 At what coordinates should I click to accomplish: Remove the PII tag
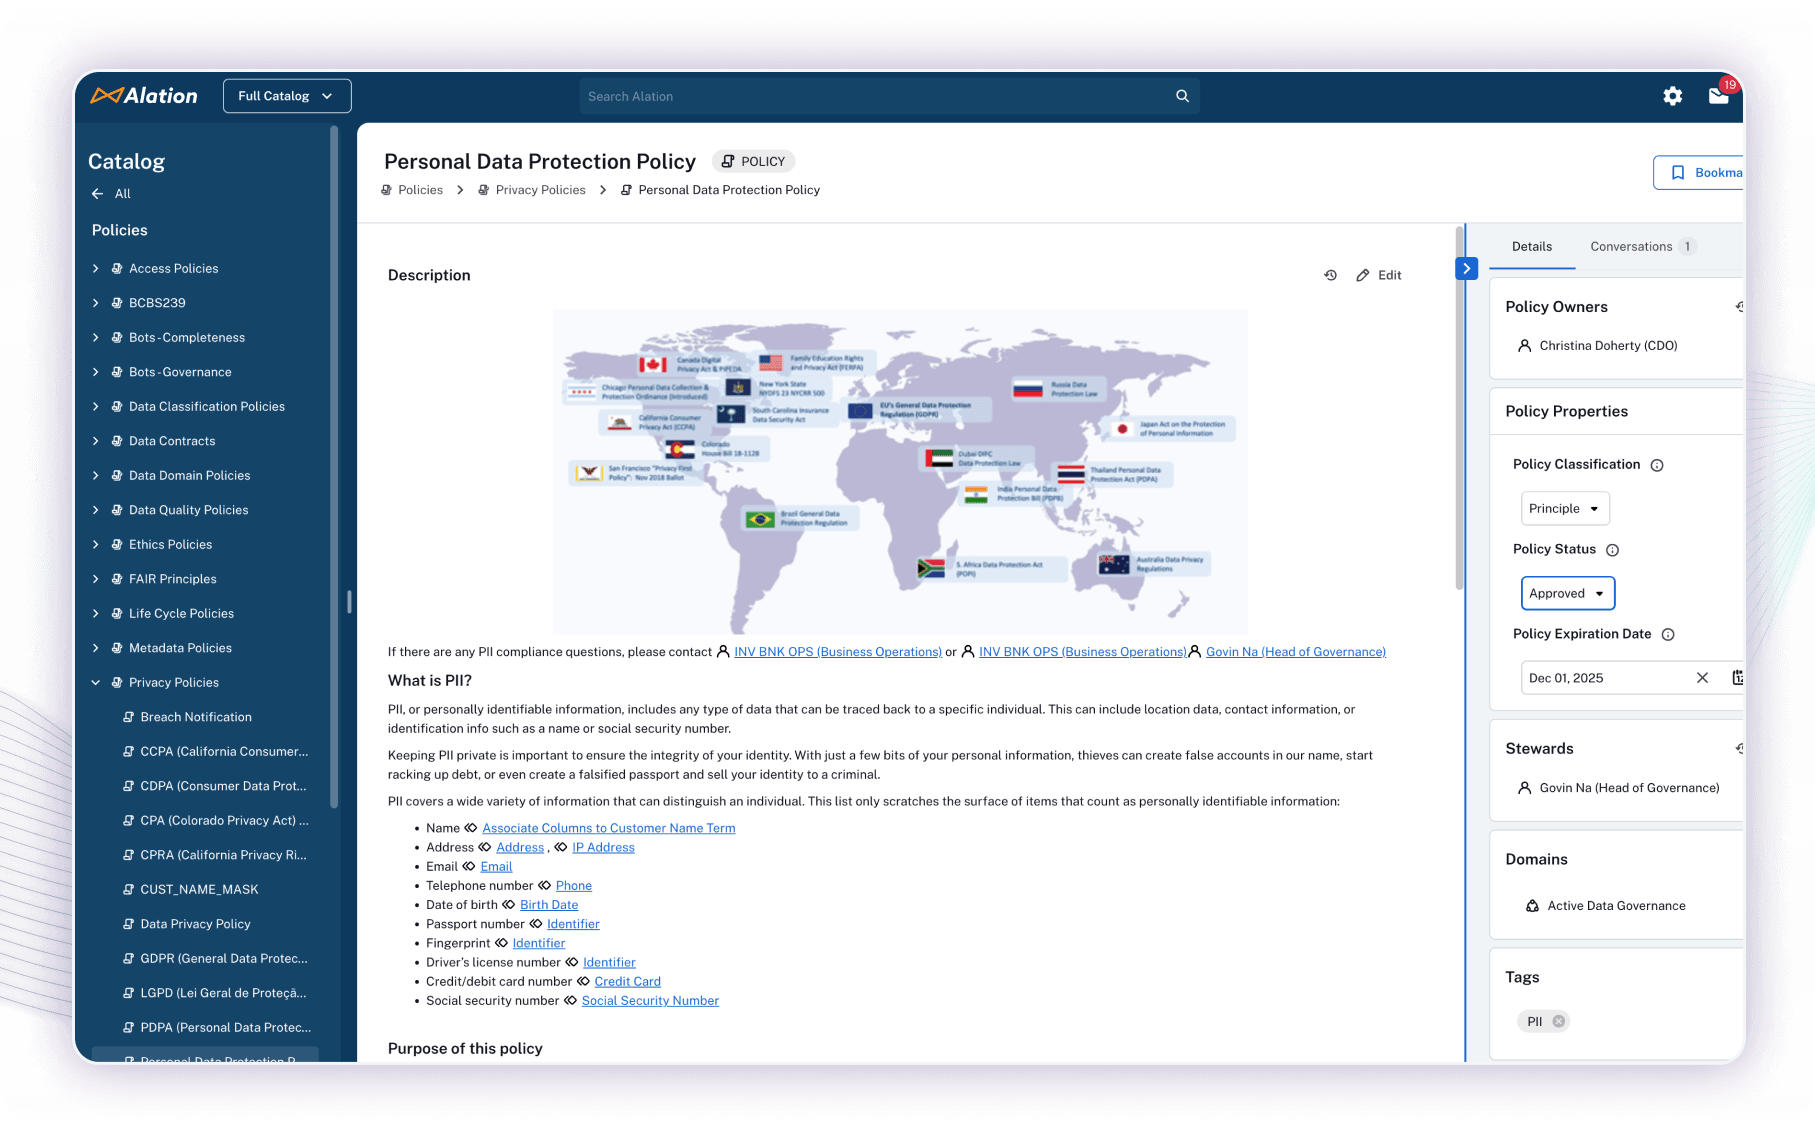pos(1558,1021)
